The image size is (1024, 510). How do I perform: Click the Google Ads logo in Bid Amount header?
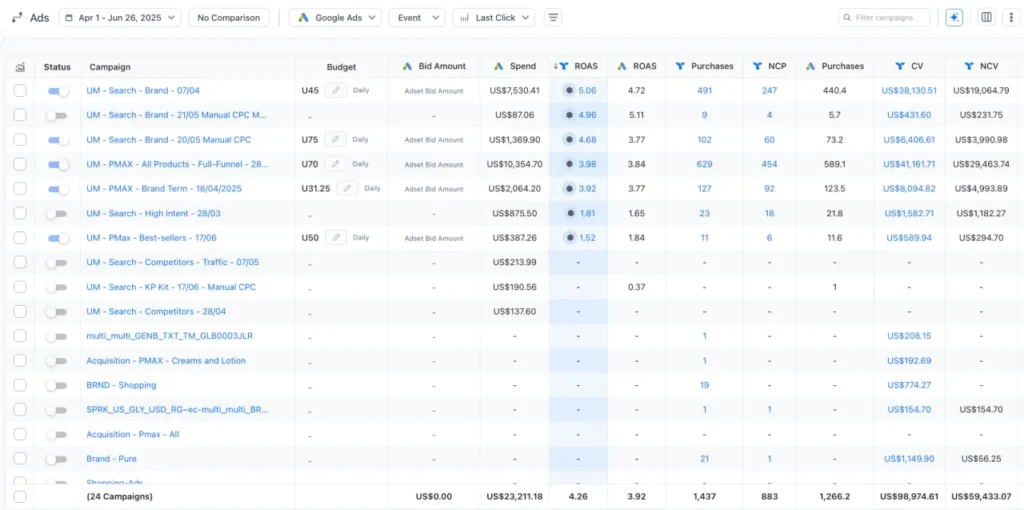408,66
